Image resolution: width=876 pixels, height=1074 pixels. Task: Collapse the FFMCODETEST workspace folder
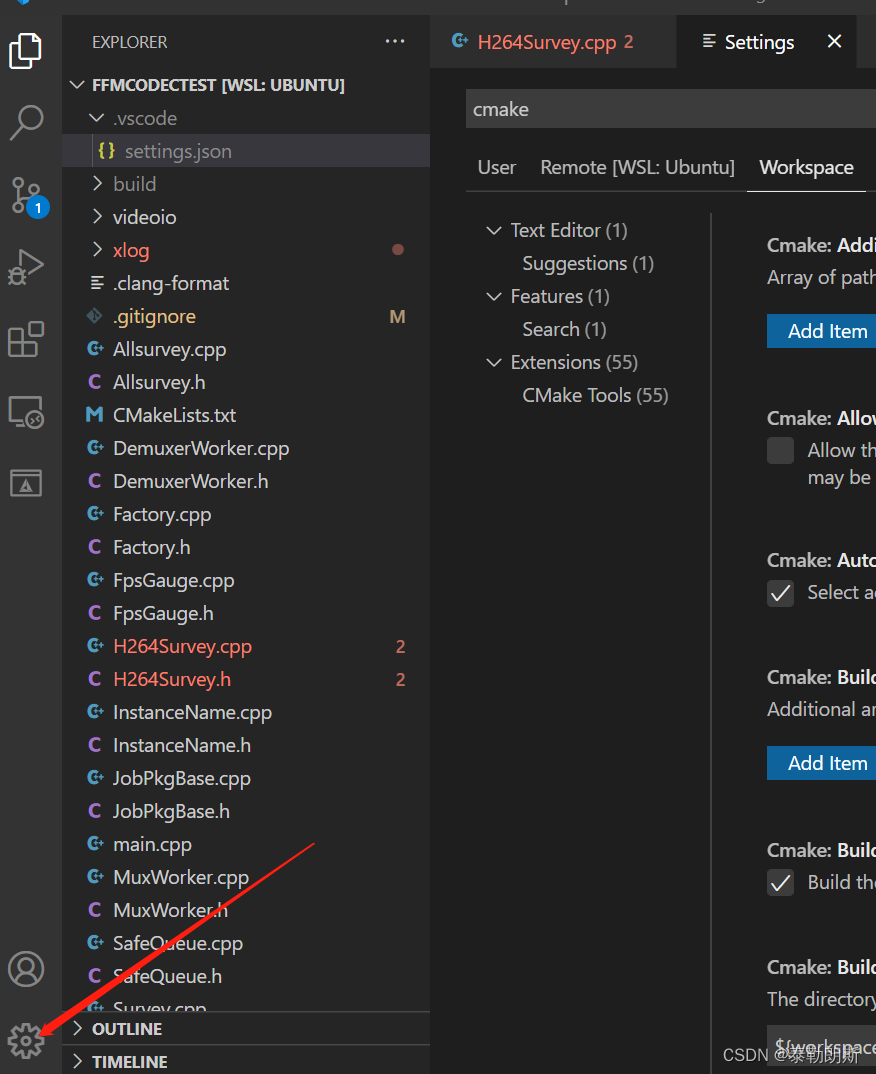[77, 84]
